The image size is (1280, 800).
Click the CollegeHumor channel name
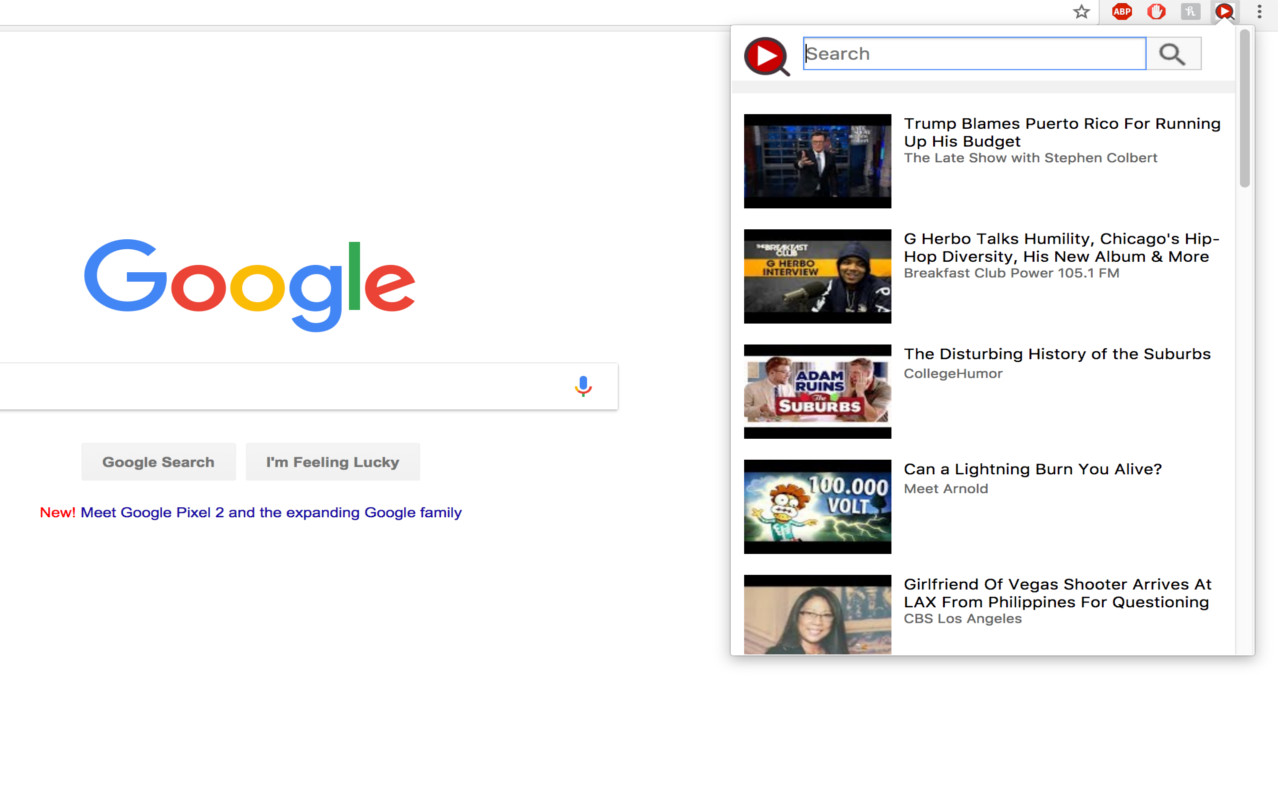[953, 374]
